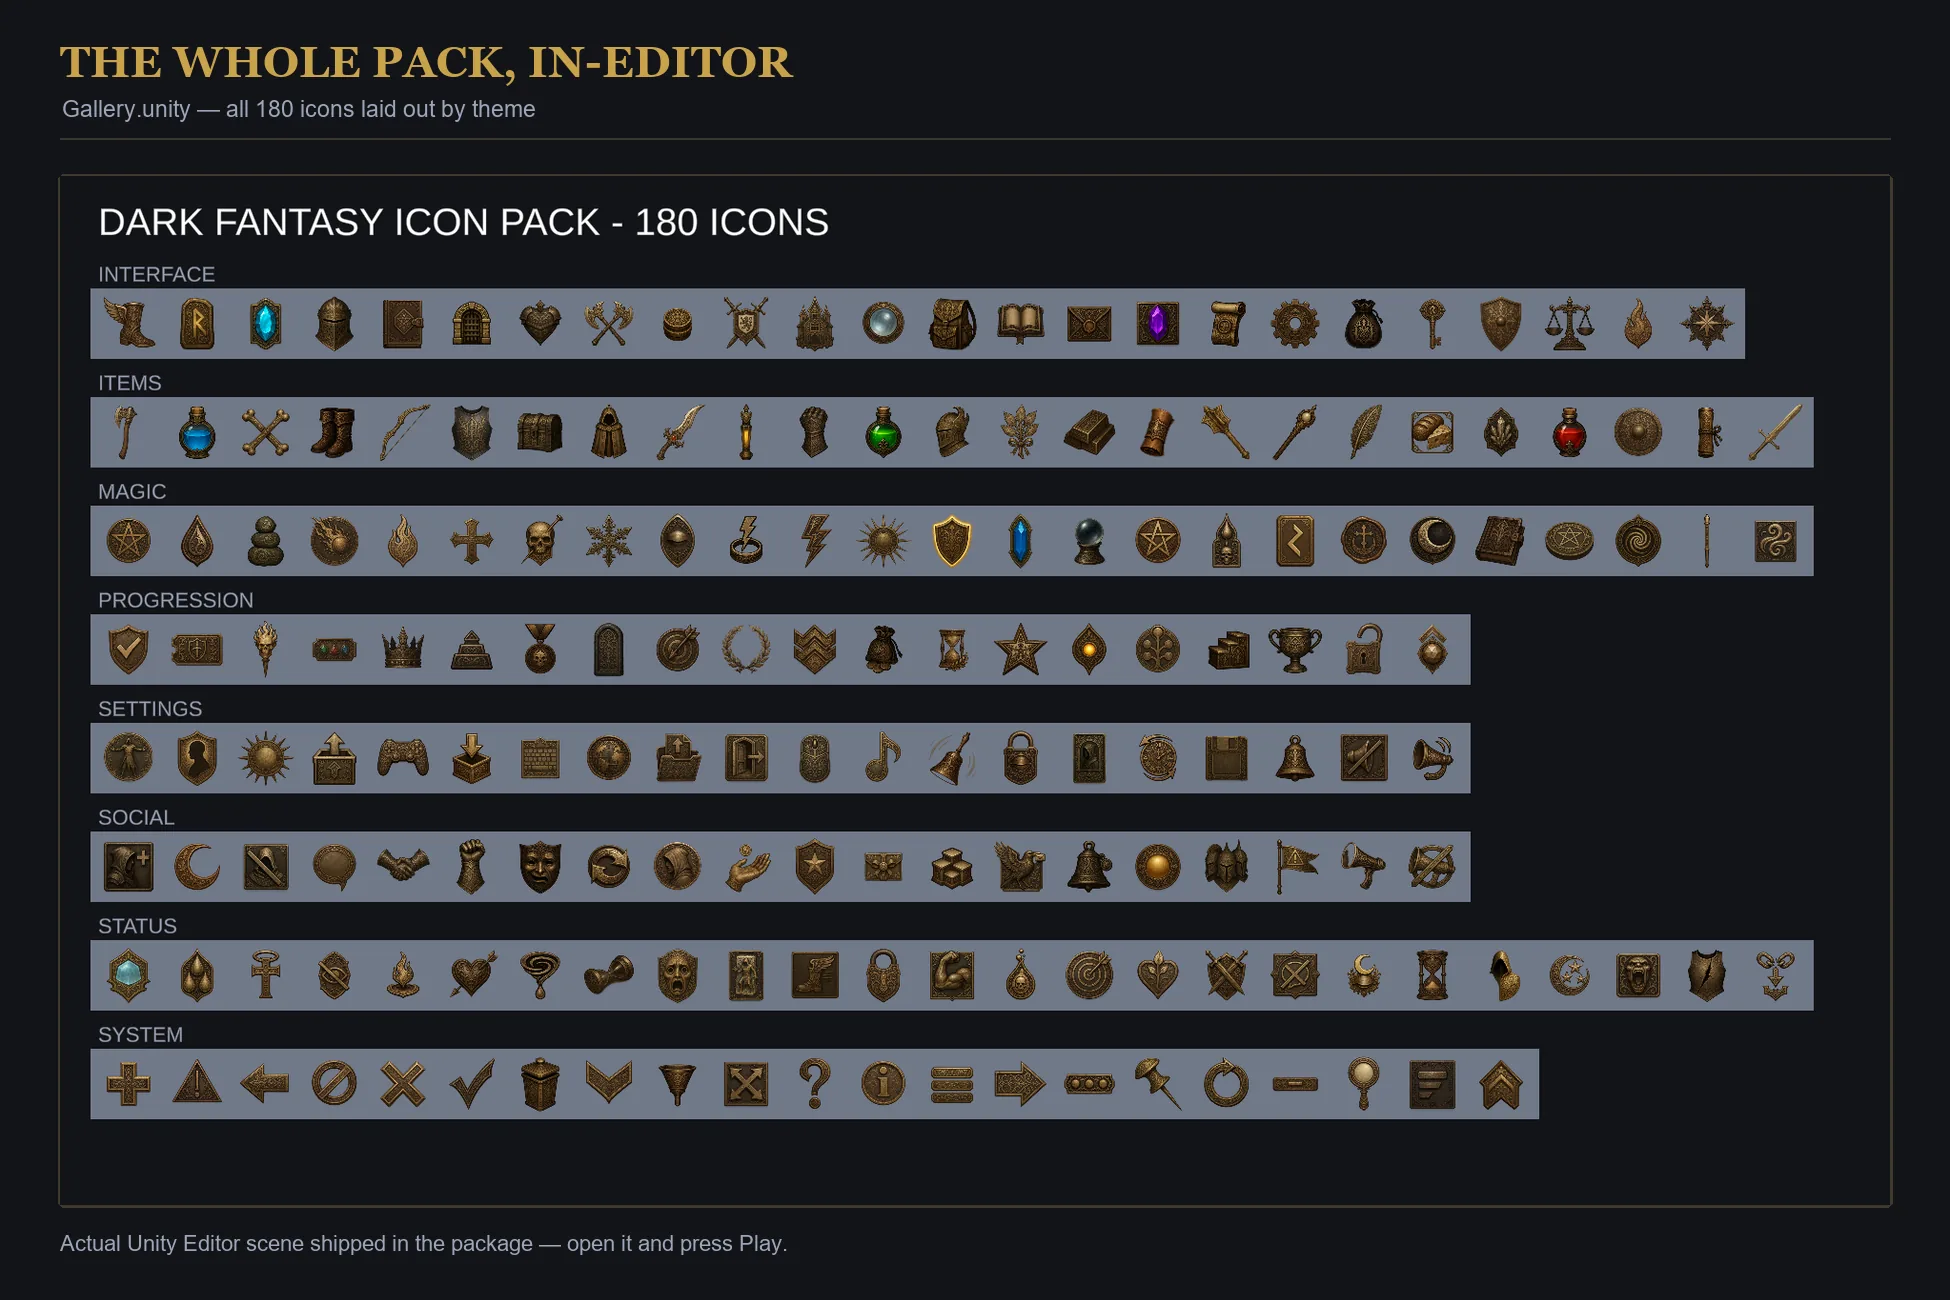Click the winged boot icon in Interface row
Screen dimensions: 1950x1300
tap(129, 324)
